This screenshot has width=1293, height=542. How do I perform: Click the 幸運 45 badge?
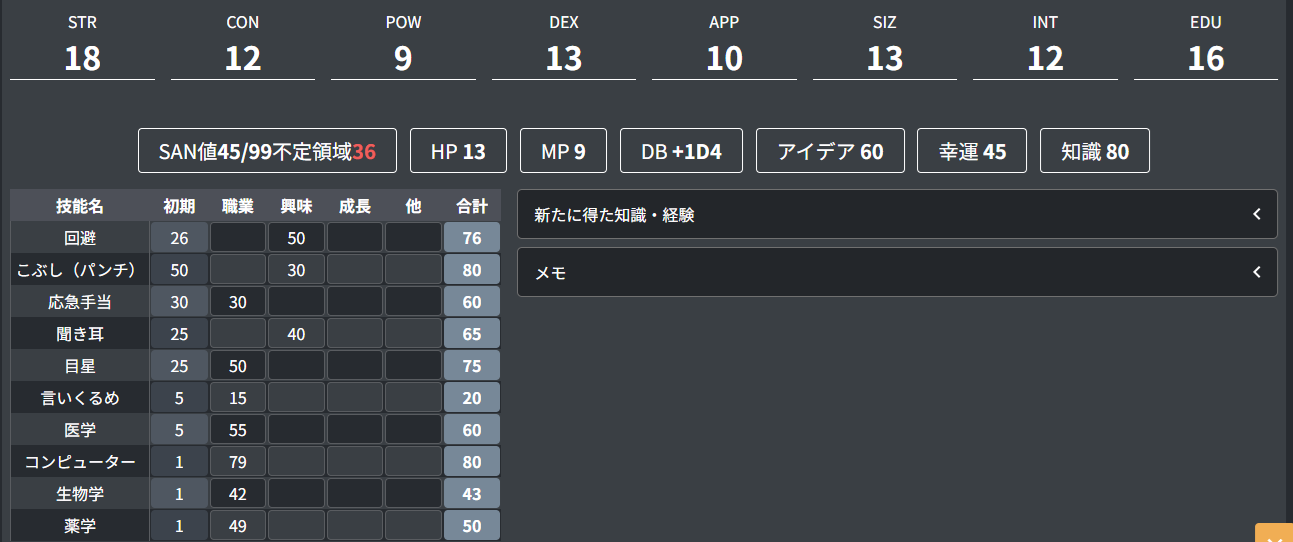point(972,151)
